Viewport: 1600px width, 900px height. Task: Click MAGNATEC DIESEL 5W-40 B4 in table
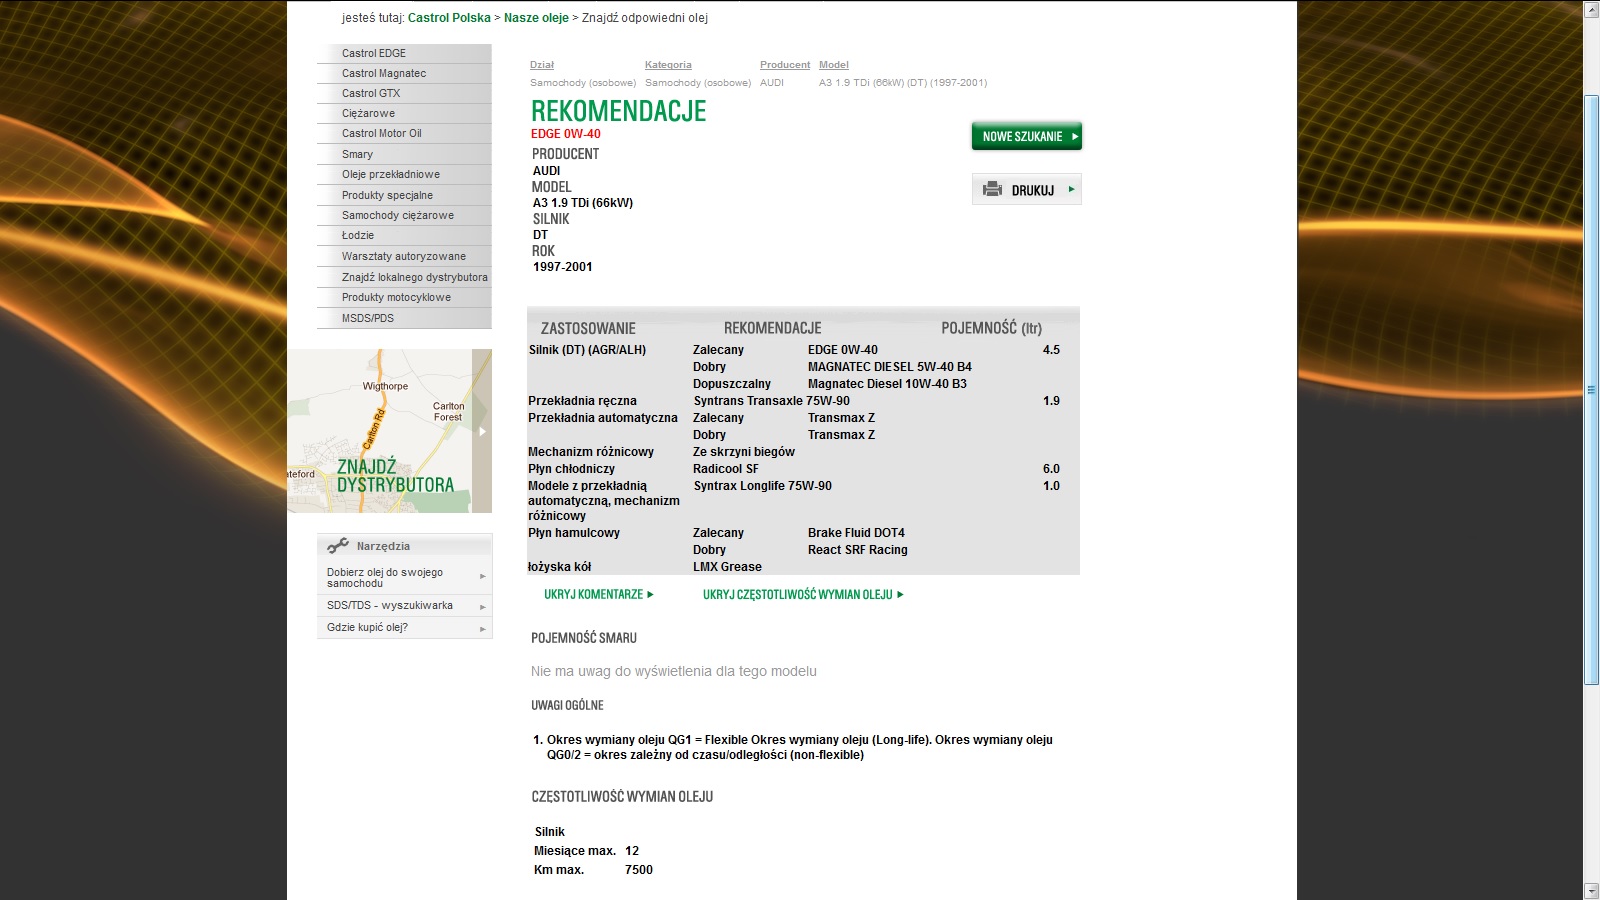click(x=890, y=367)
